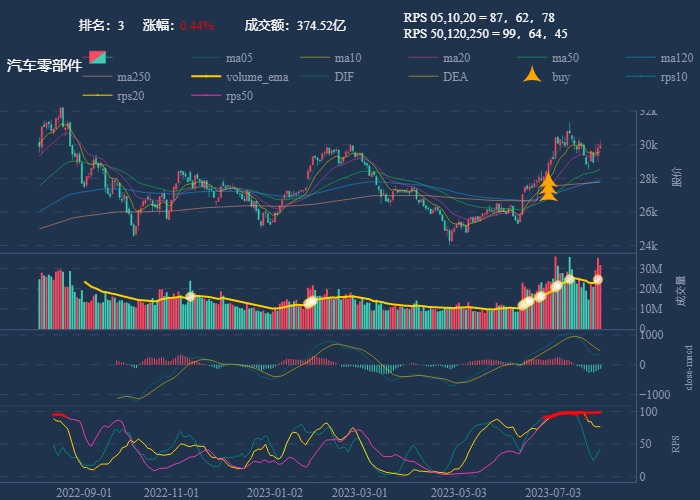Toggle the buy marker legend
Image resolution: width=700 pixels, height=500 pixels.
pos(547,76)
